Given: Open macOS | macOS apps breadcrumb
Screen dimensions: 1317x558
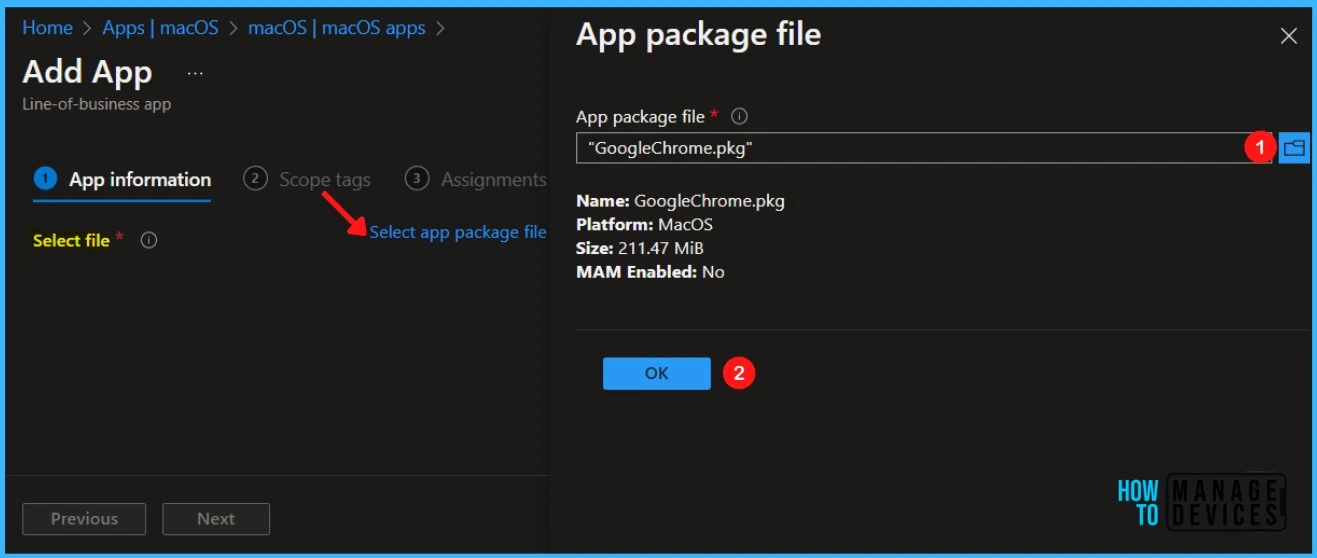Looking at the screenshot, I should click(337, 28).
